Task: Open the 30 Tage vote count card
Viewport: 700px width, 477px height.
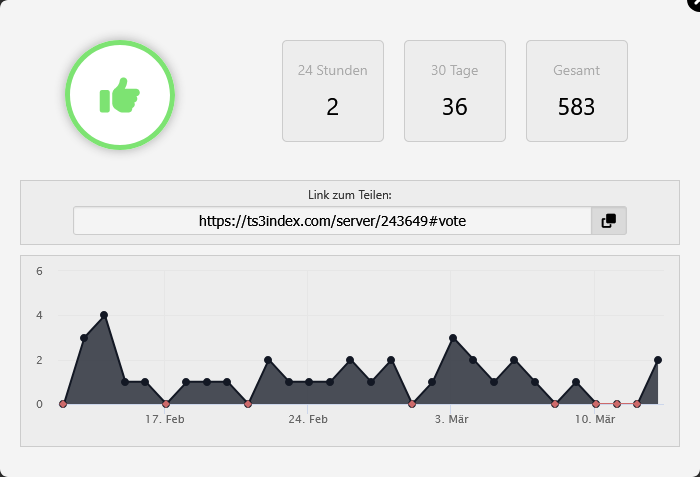Action: 455,91
